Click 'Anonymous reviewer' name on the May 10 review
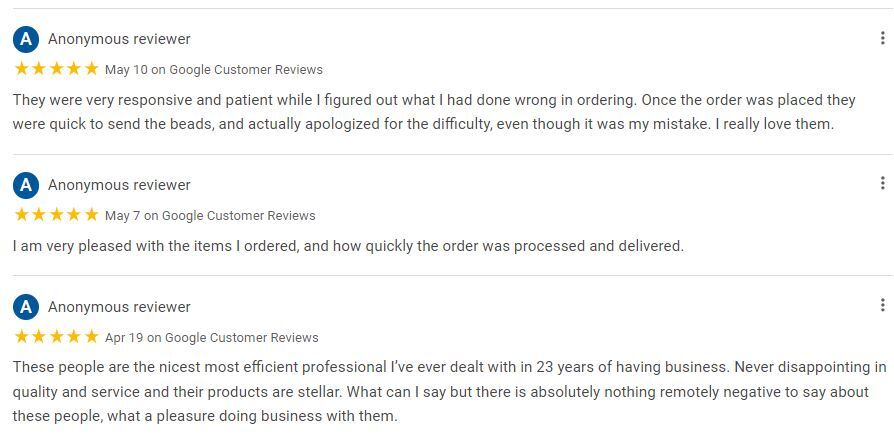The image size is (894, 446). tap(119, 39)
